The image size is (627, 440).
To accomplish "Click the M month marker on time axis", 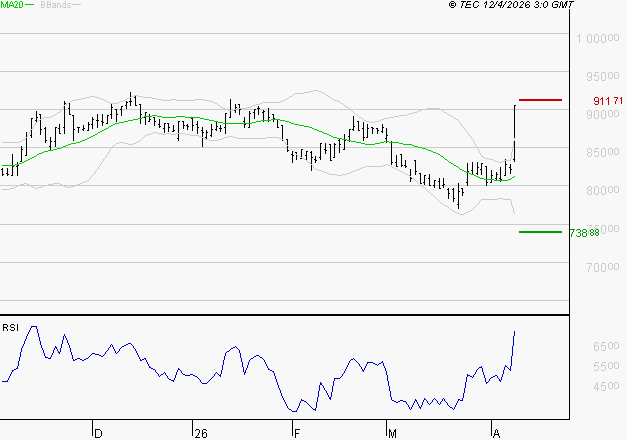I will click(392, 434).
